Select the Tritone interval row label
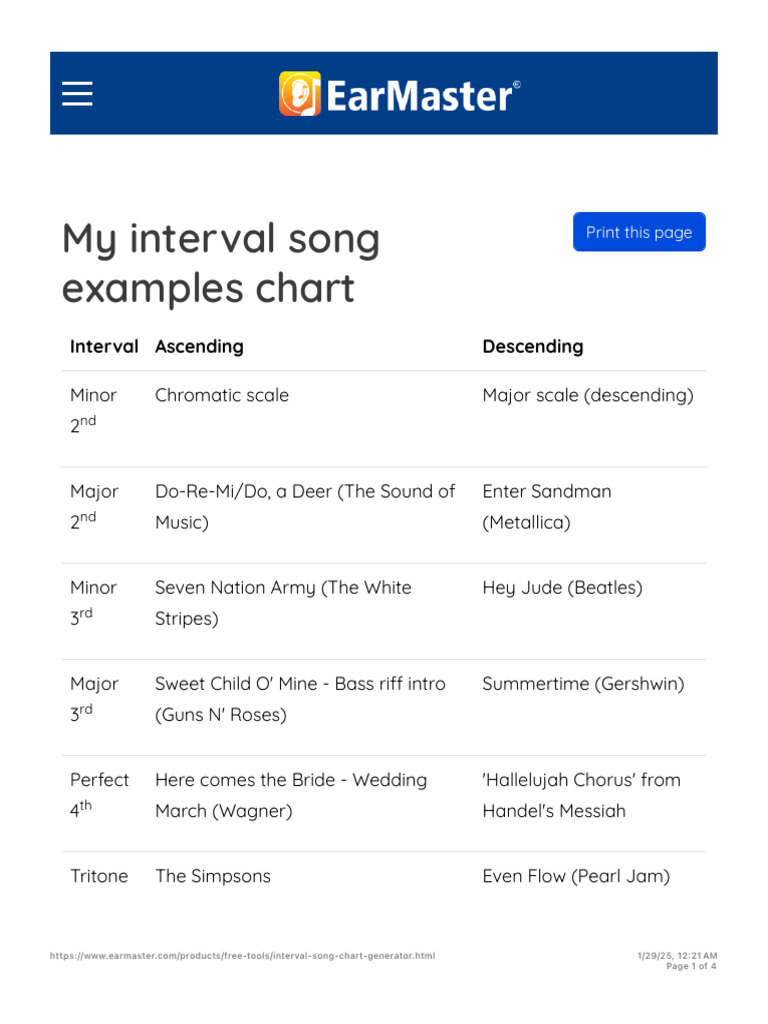Screen dimensions: 768x1024 coord(99,876)
